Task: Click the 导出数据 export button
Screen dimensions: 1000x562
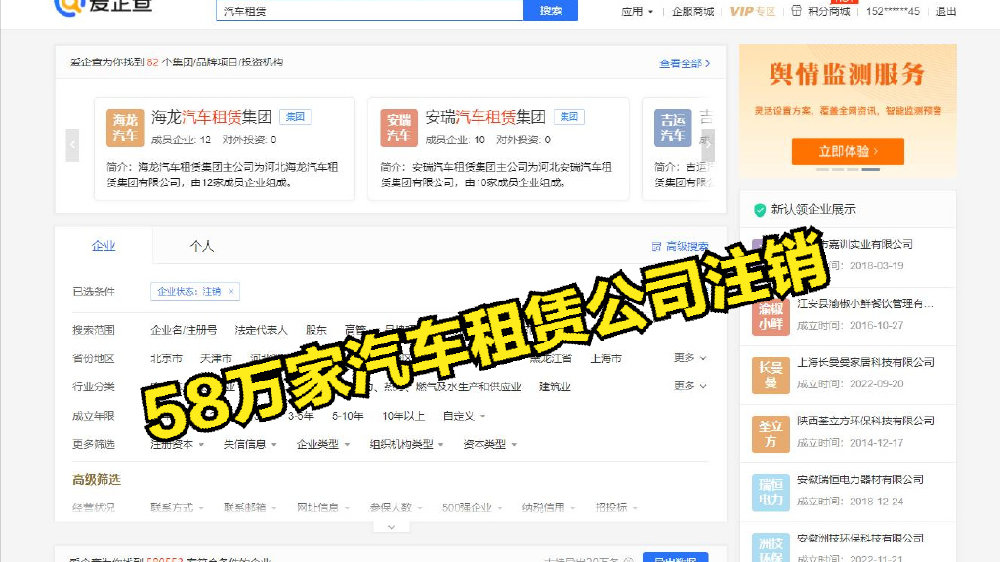Action: tap(675, 558)
